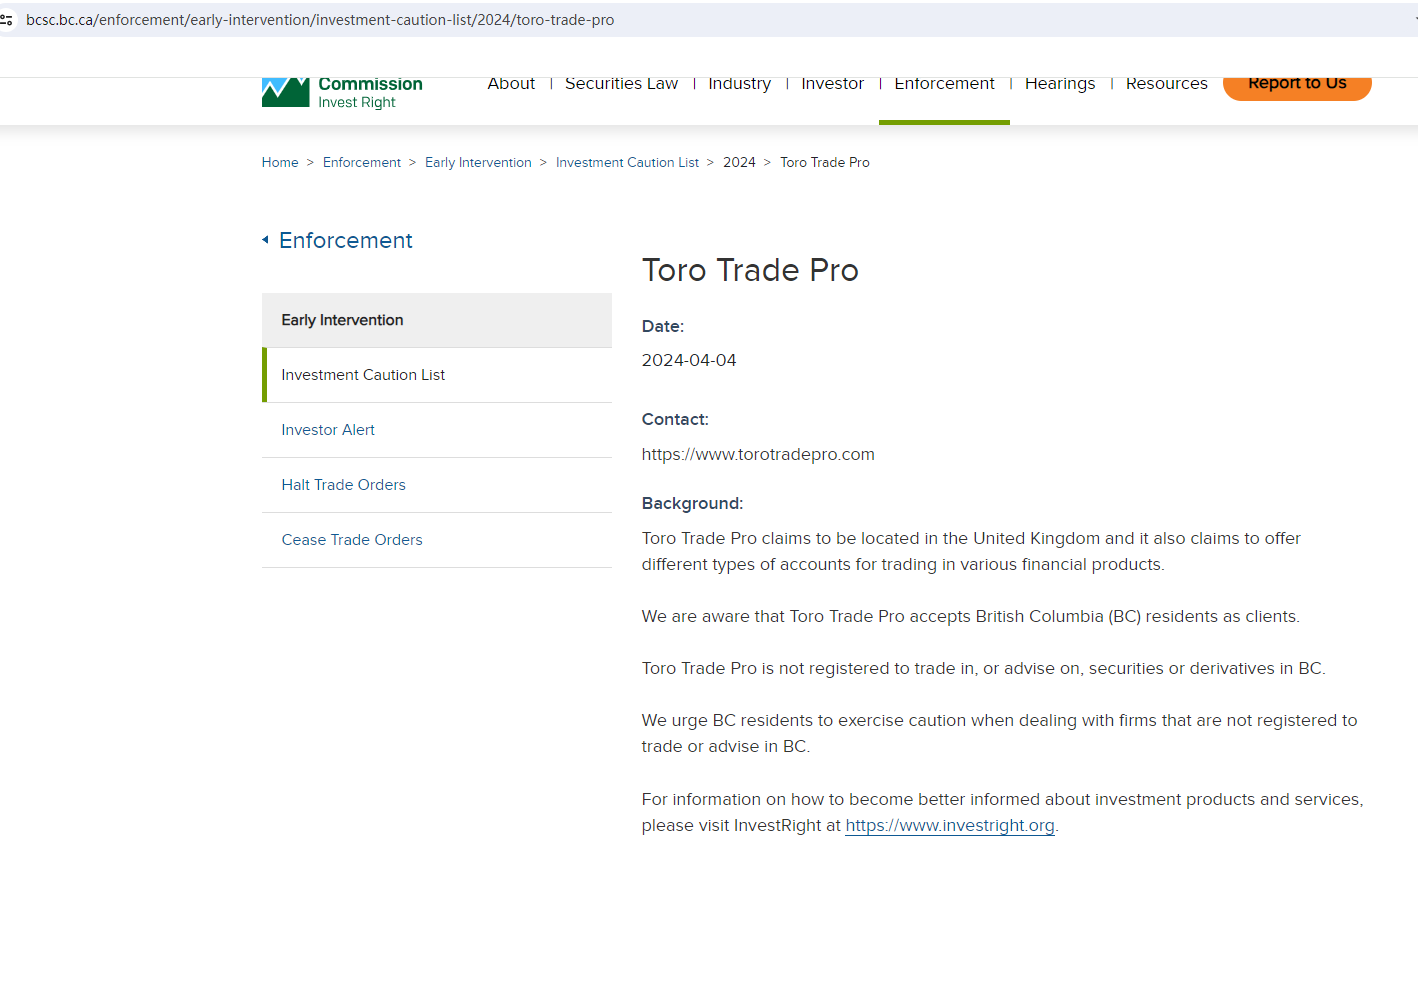Open Halt Trade Orders in sidebar

tap(437, 485)
